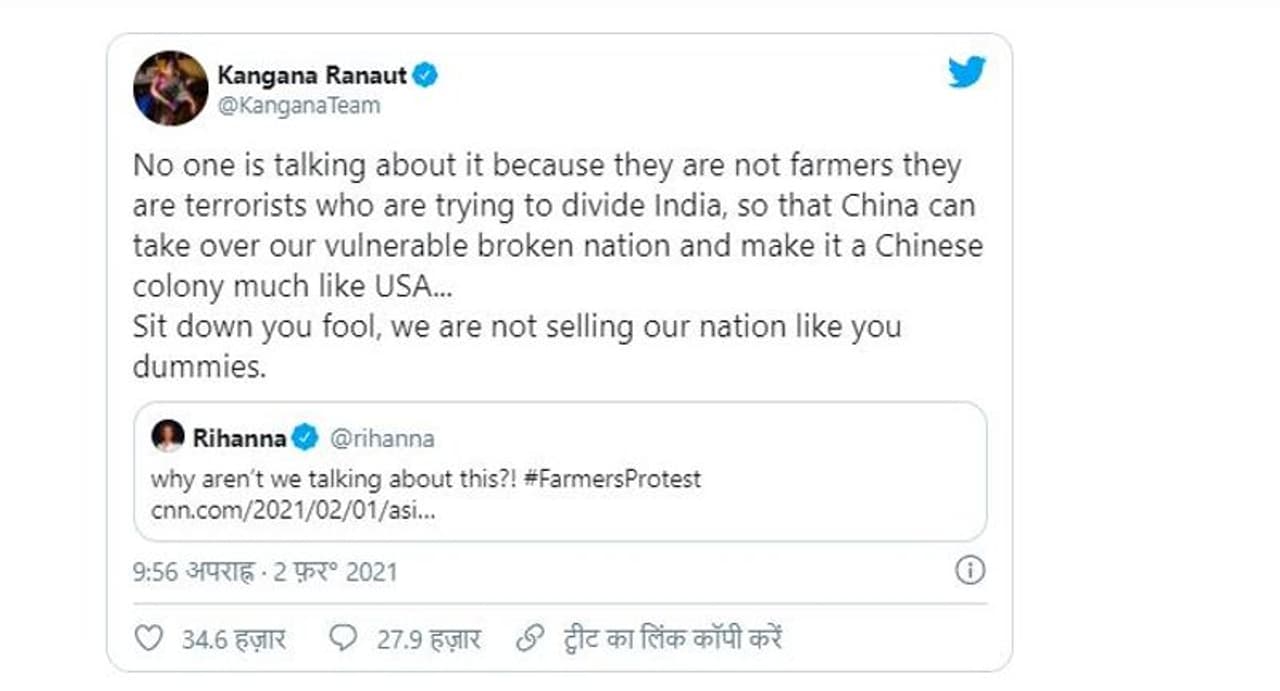Open Kangana Ranaut's profile picture
The image size is (1280, 691).
coord(170,88)
